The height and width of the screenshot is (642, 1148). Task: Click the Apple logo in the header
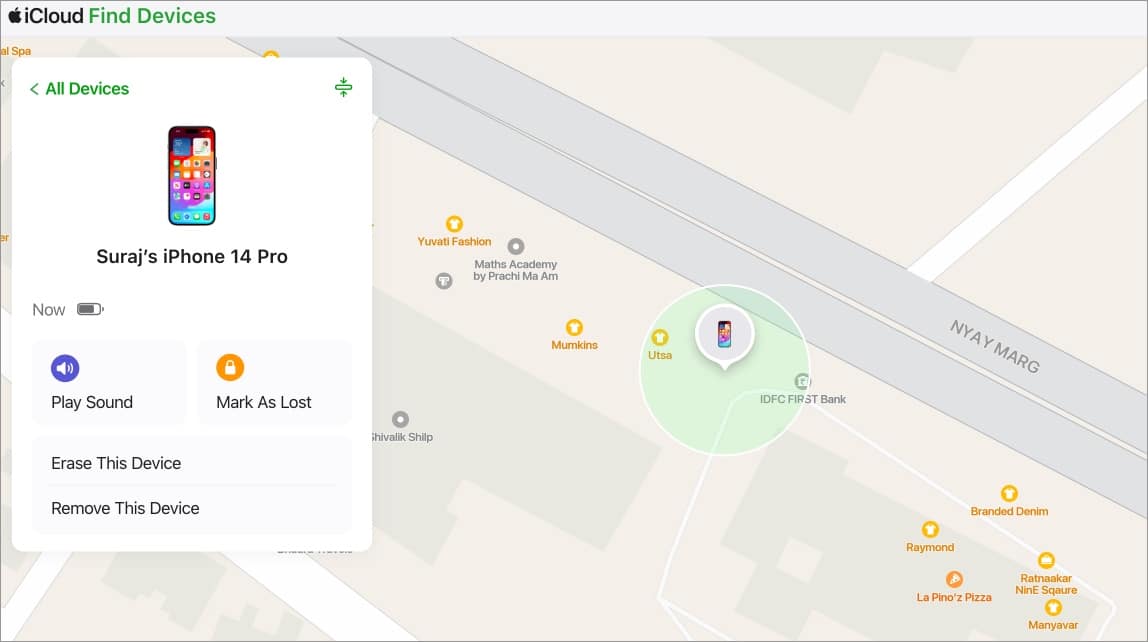click(15, 15)
